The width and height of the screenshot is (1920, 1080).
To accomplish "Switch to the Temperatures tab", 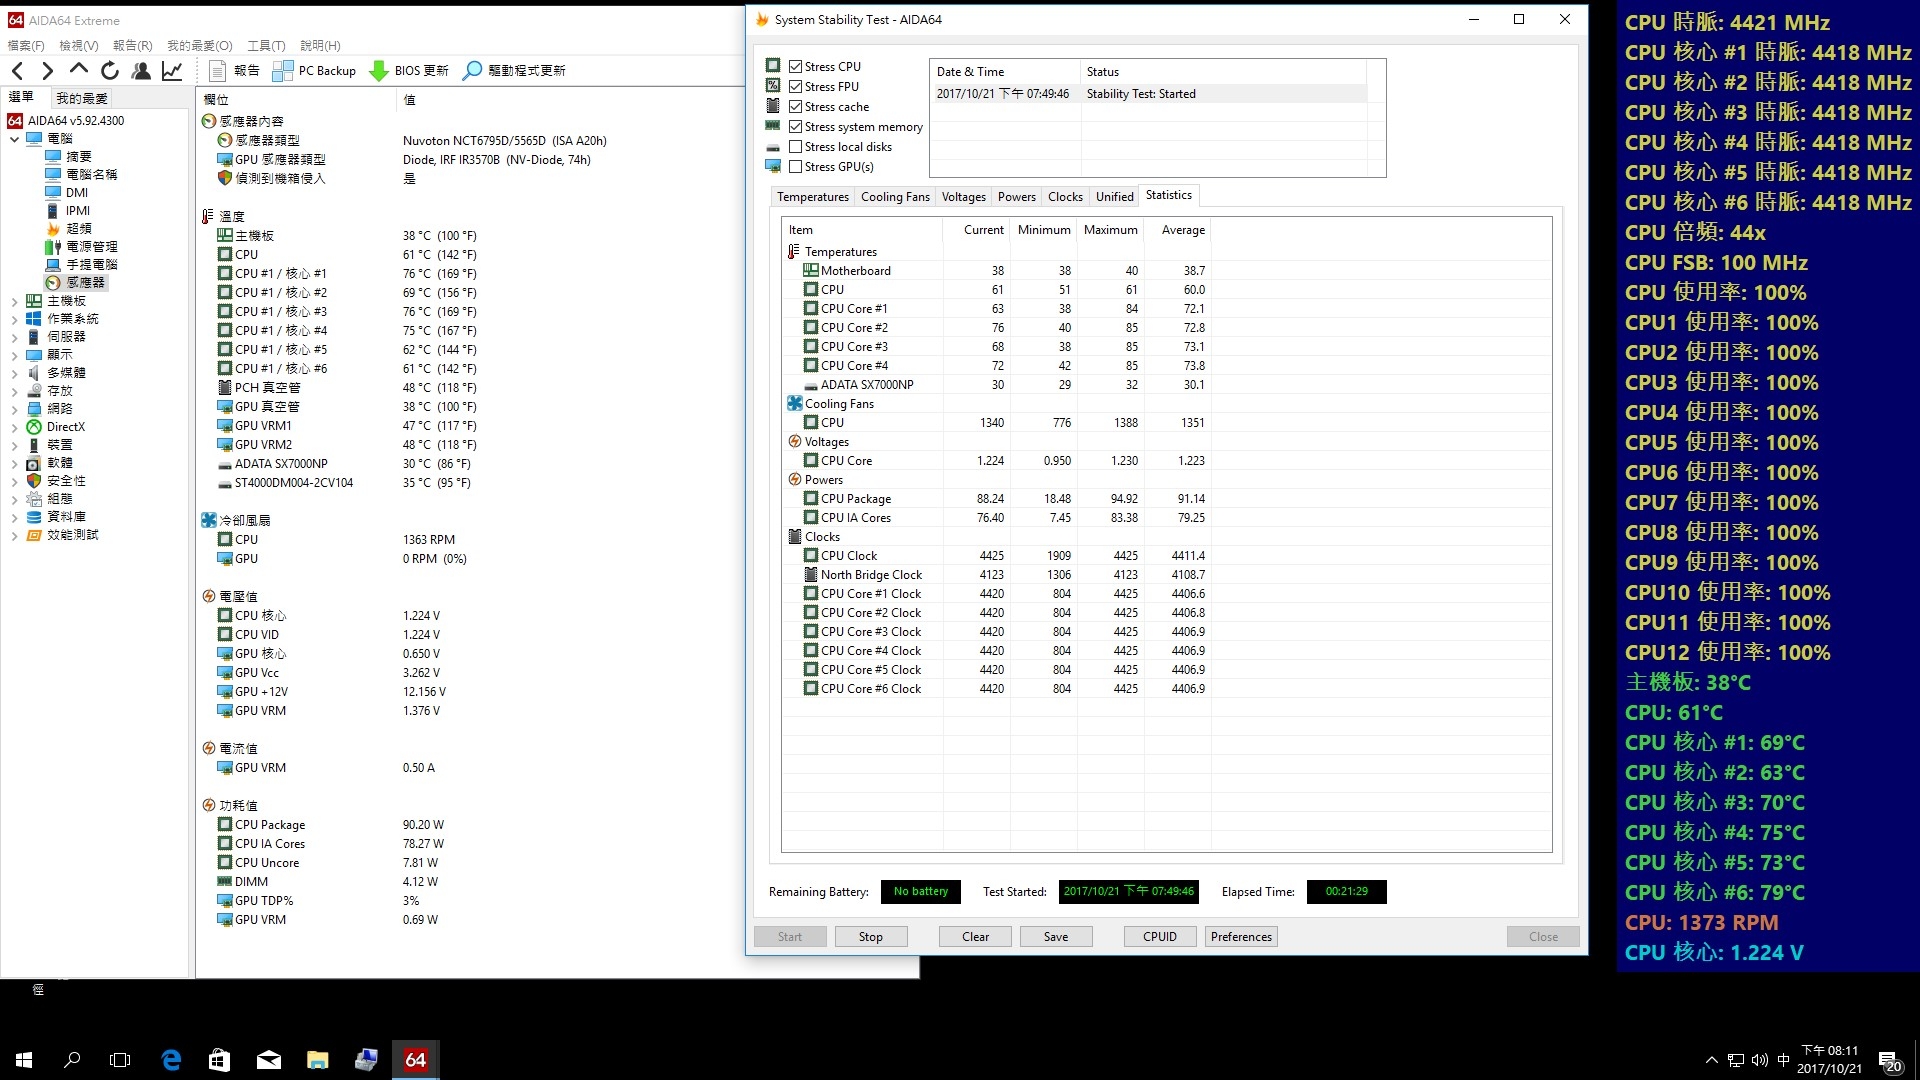I will coord(813,197).
